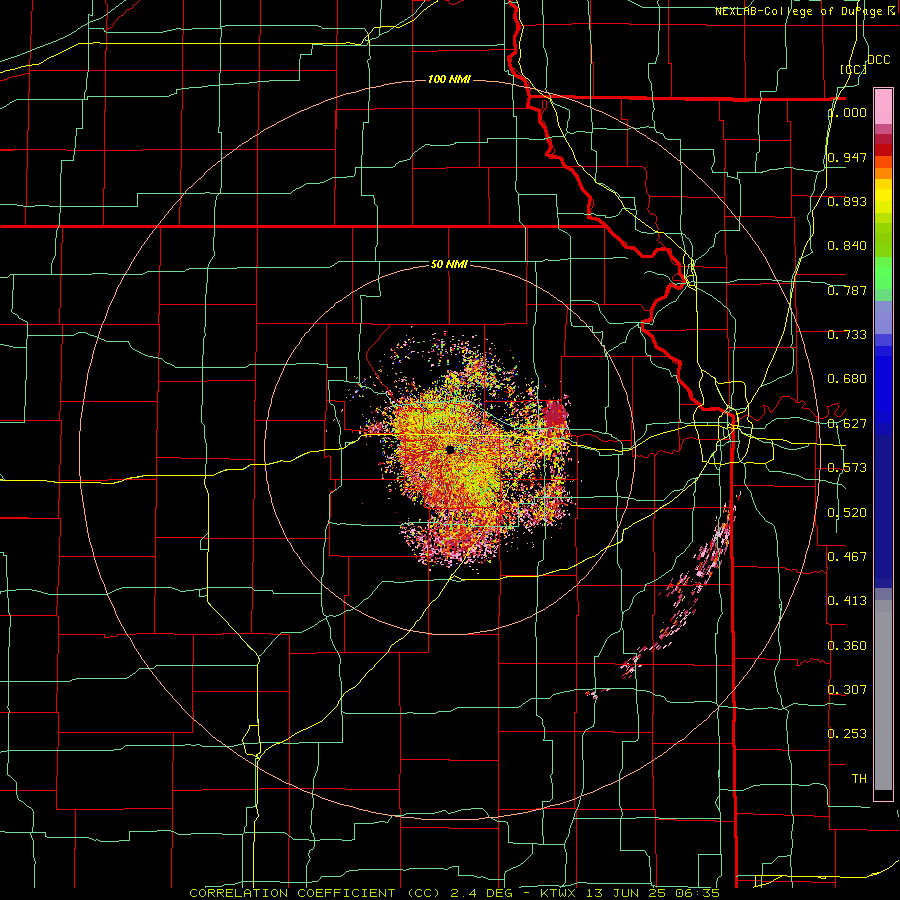This screenshot has height=900, width=900.
Task: Click the NEXLAB-College of DuPage credit text
Action: 805,11
